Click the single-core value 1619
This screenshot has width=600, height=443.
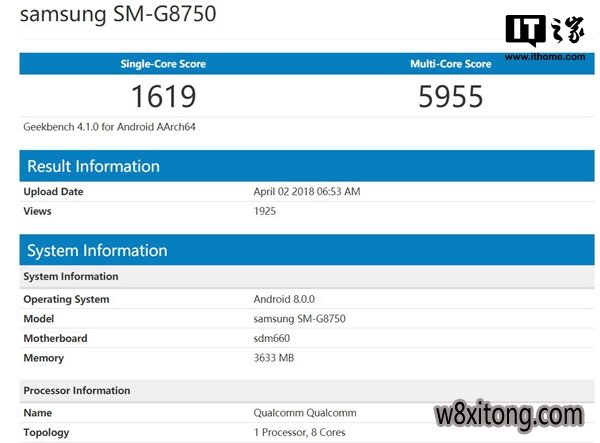point(163,96)
